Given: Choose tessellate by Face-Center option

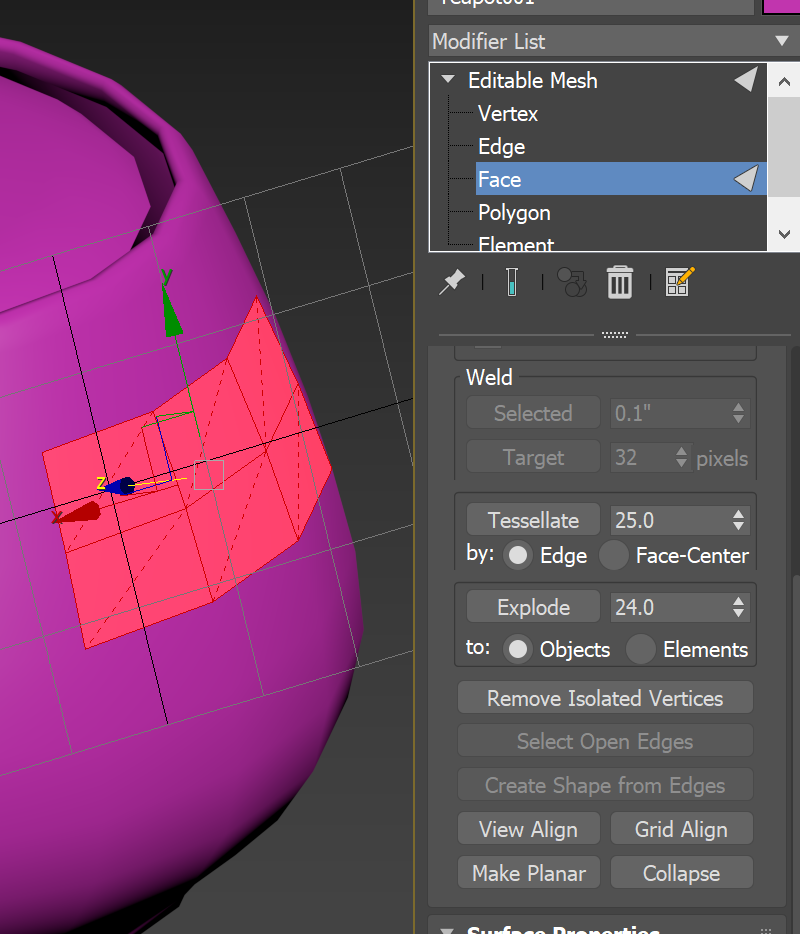Looking at the screenshot, I should [614, 555].
